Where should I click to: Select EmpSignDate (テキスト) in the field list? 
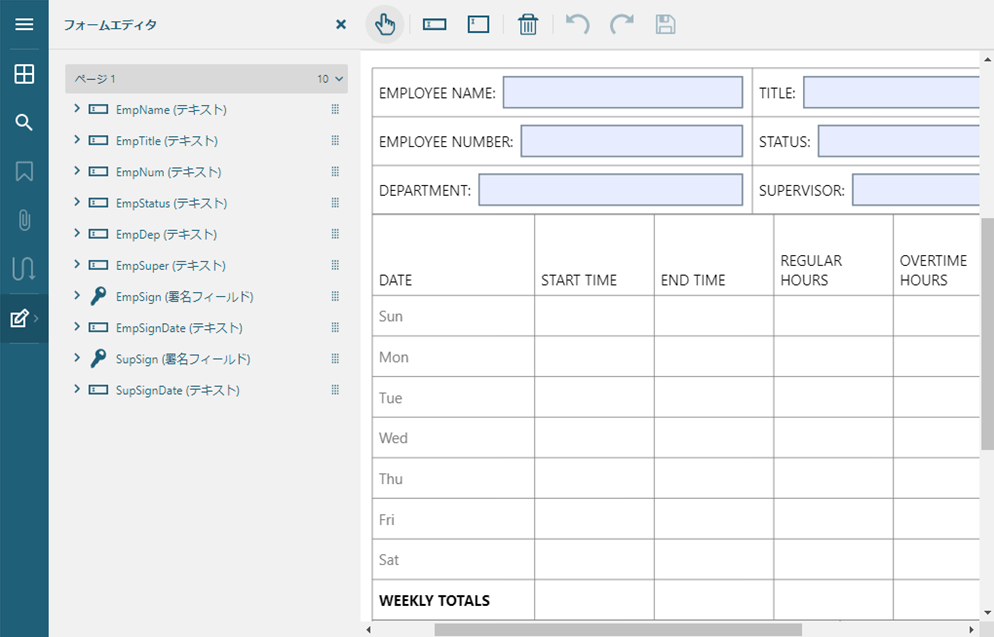(179, 328)
